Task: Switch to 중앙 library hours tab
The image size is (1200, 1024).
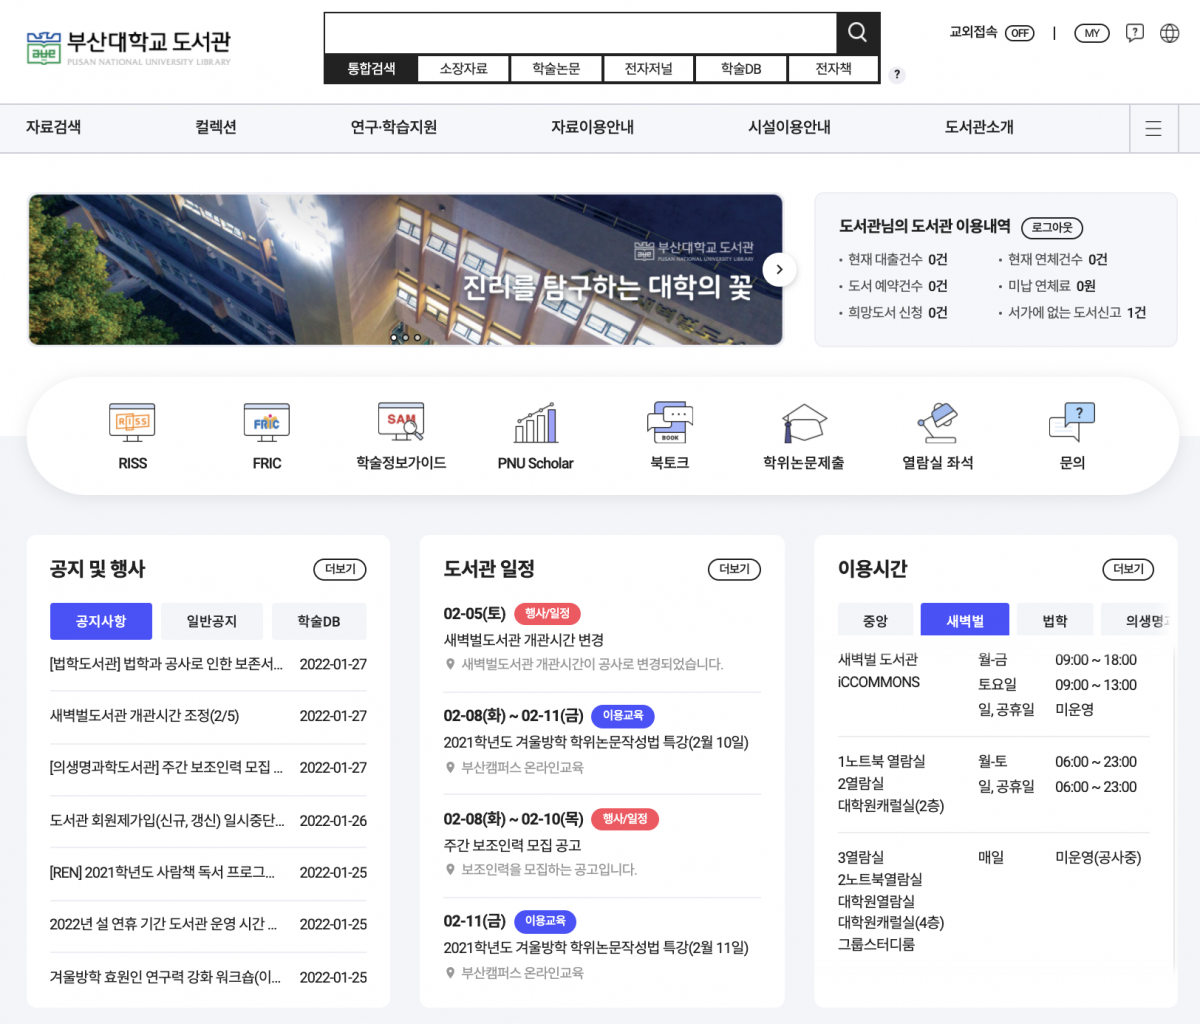Action: (x=875, y=621)
